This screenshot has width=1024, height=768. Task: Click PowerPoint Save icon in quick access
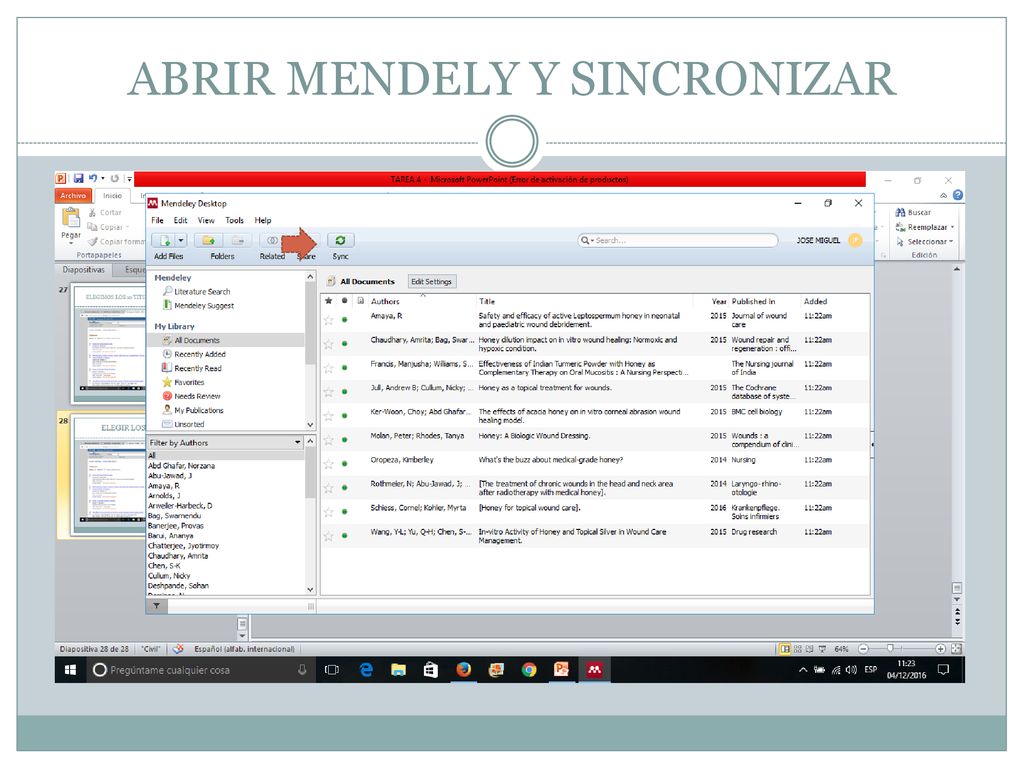coord(78,178)
